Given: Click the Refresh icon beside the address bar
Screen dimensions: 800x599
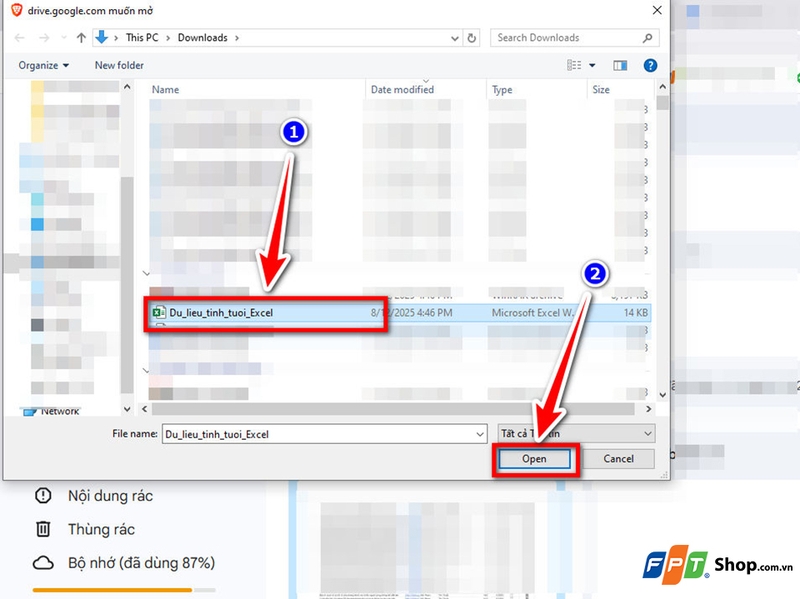Looking at the screenshot, I should coord(470,38).
